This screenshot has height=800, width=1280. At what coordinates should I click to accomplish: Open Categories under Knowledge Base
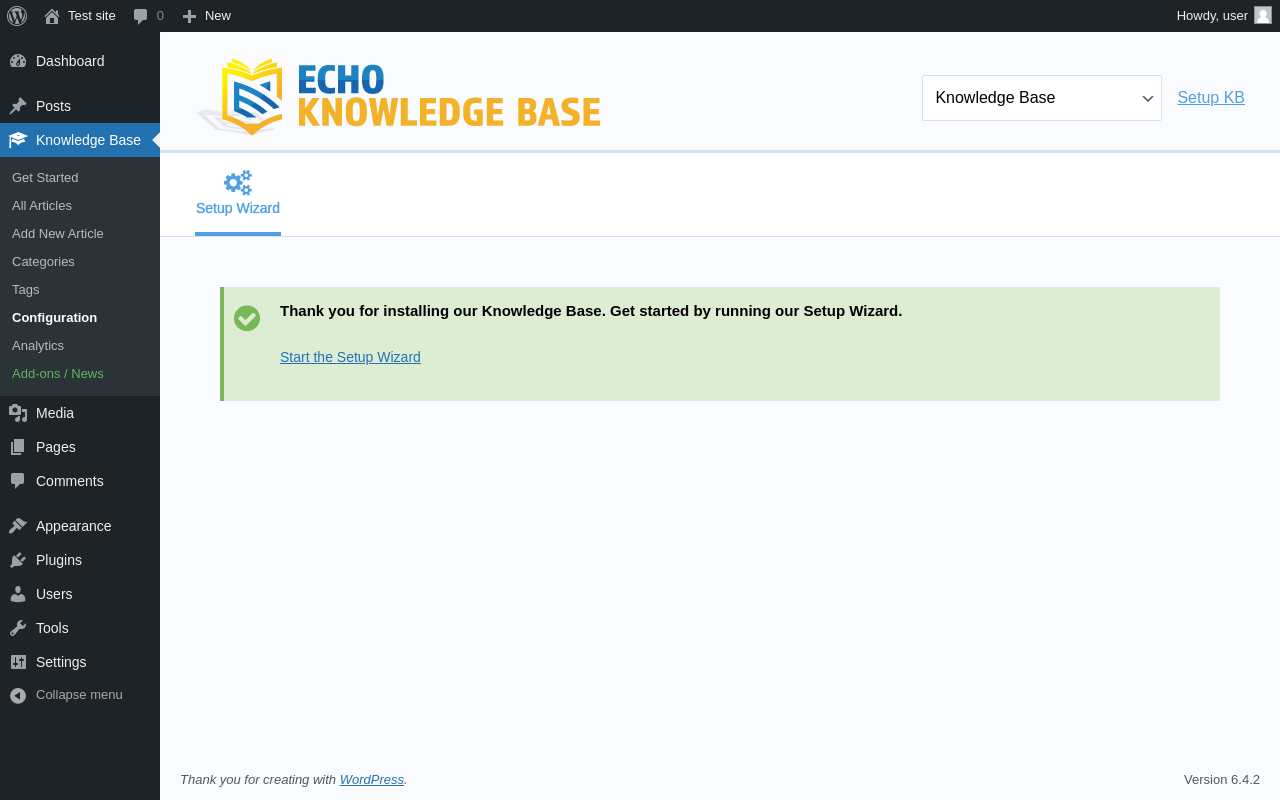43,261
